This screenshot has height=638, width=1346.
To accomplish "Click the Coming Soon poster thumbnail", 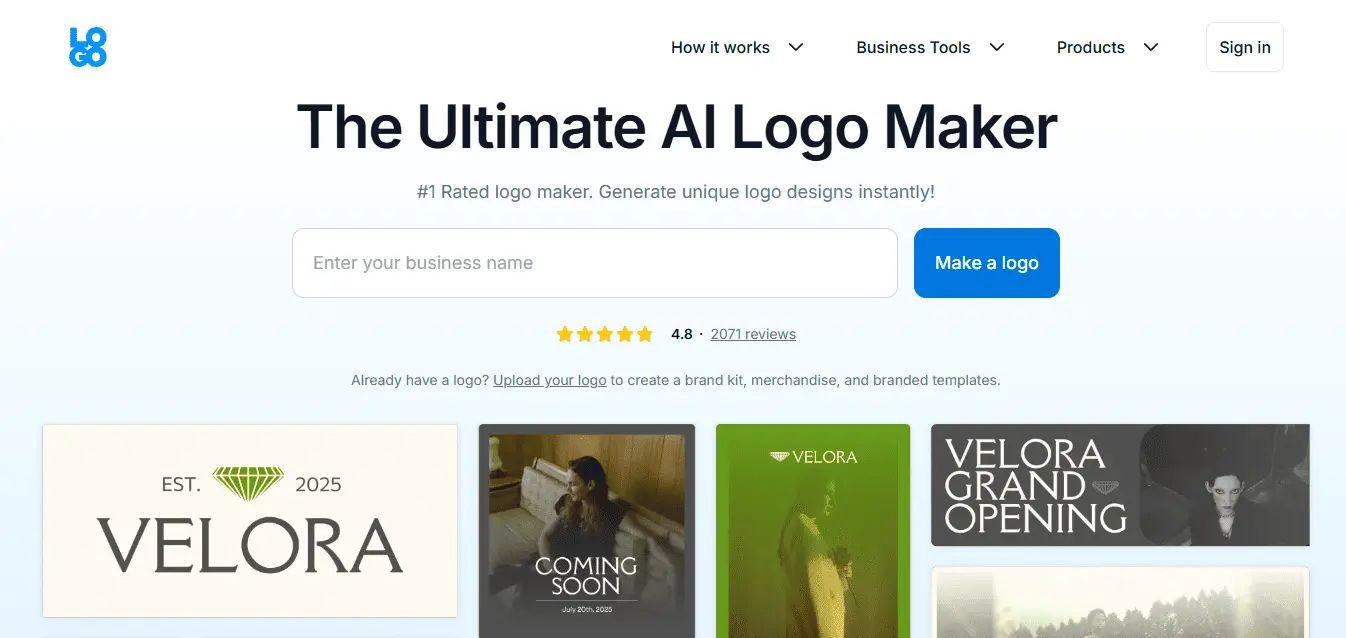I will point(586,530).
